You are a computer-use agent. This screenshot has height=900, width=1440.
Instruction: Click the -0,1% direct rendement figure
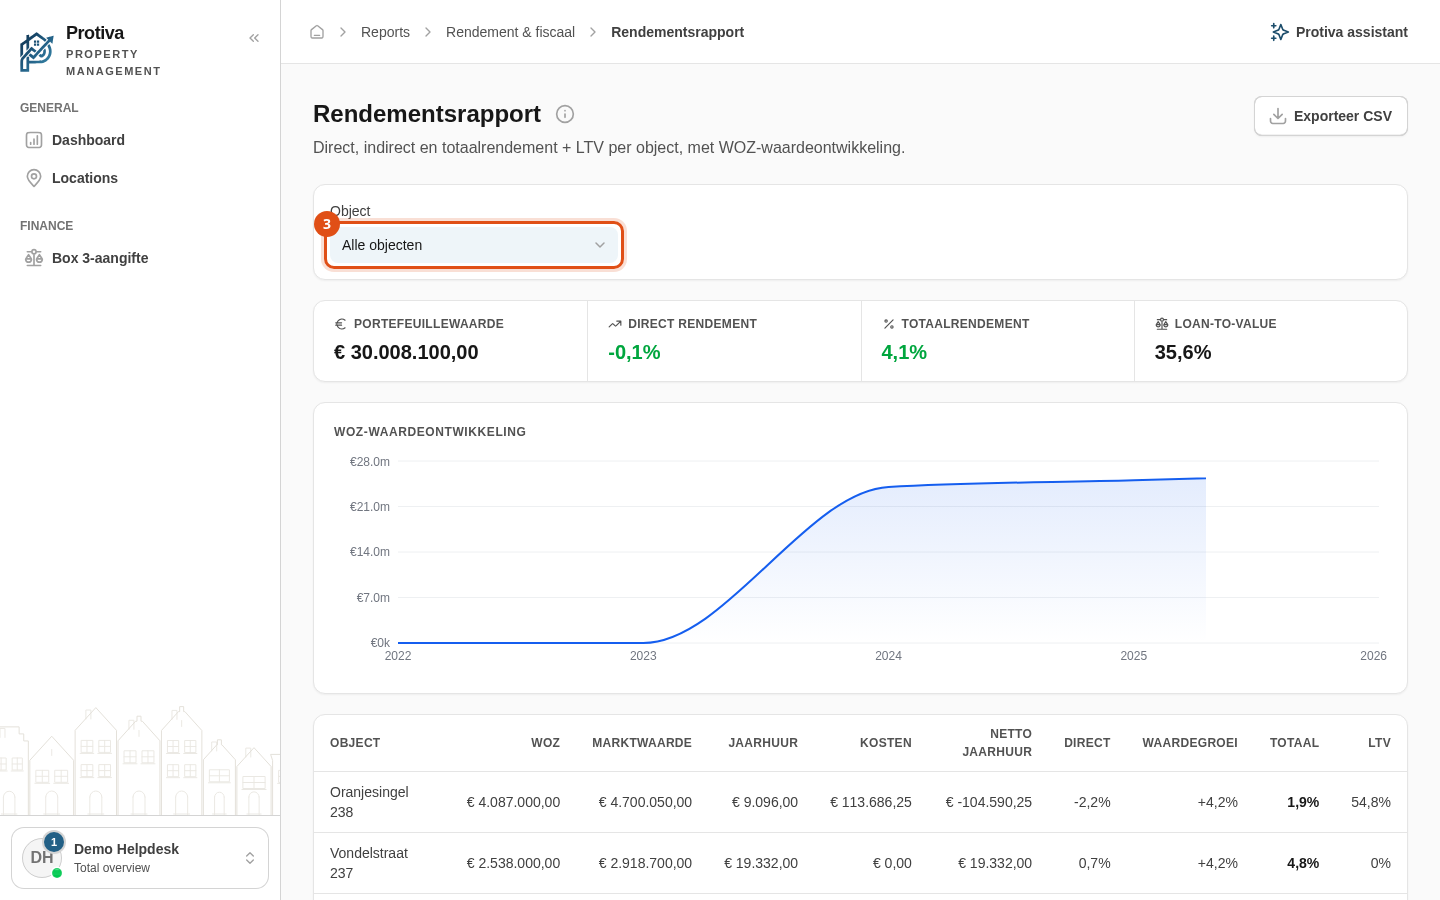coord(634,352)
